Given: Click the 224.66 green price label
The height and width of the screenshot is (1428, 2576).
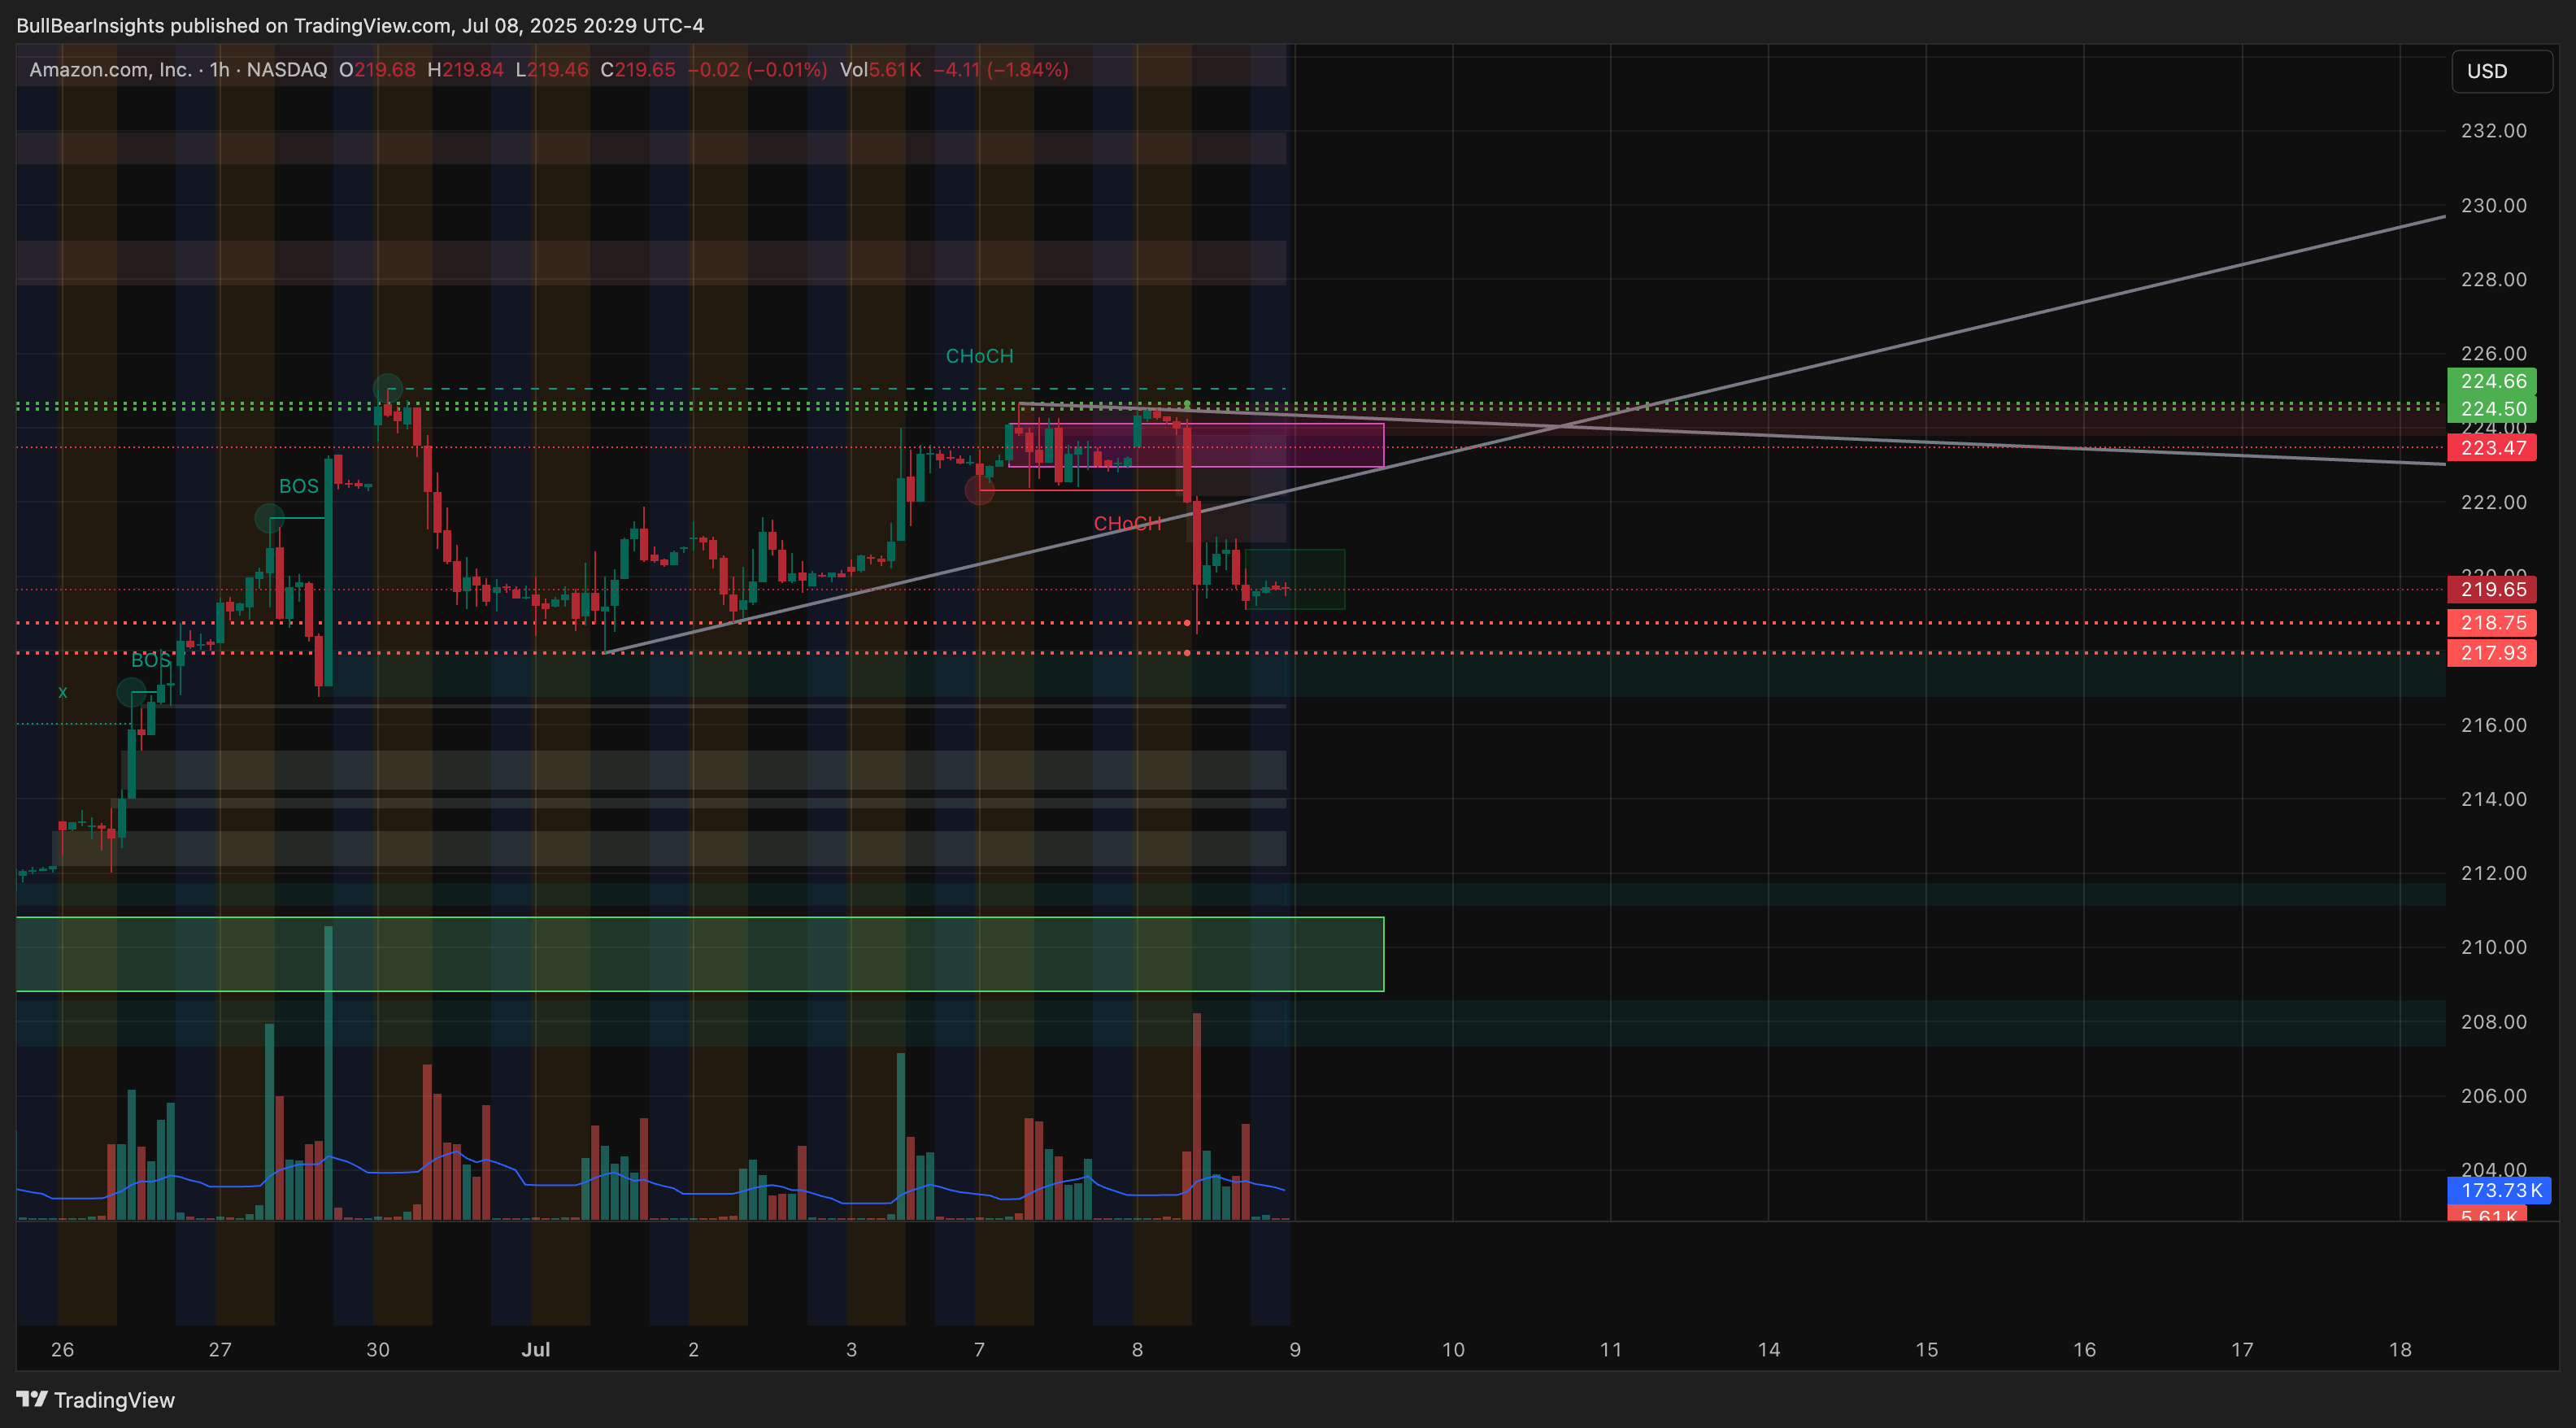Looking at the screenshot, I should pyautogui.click(x=2491, y=381).
